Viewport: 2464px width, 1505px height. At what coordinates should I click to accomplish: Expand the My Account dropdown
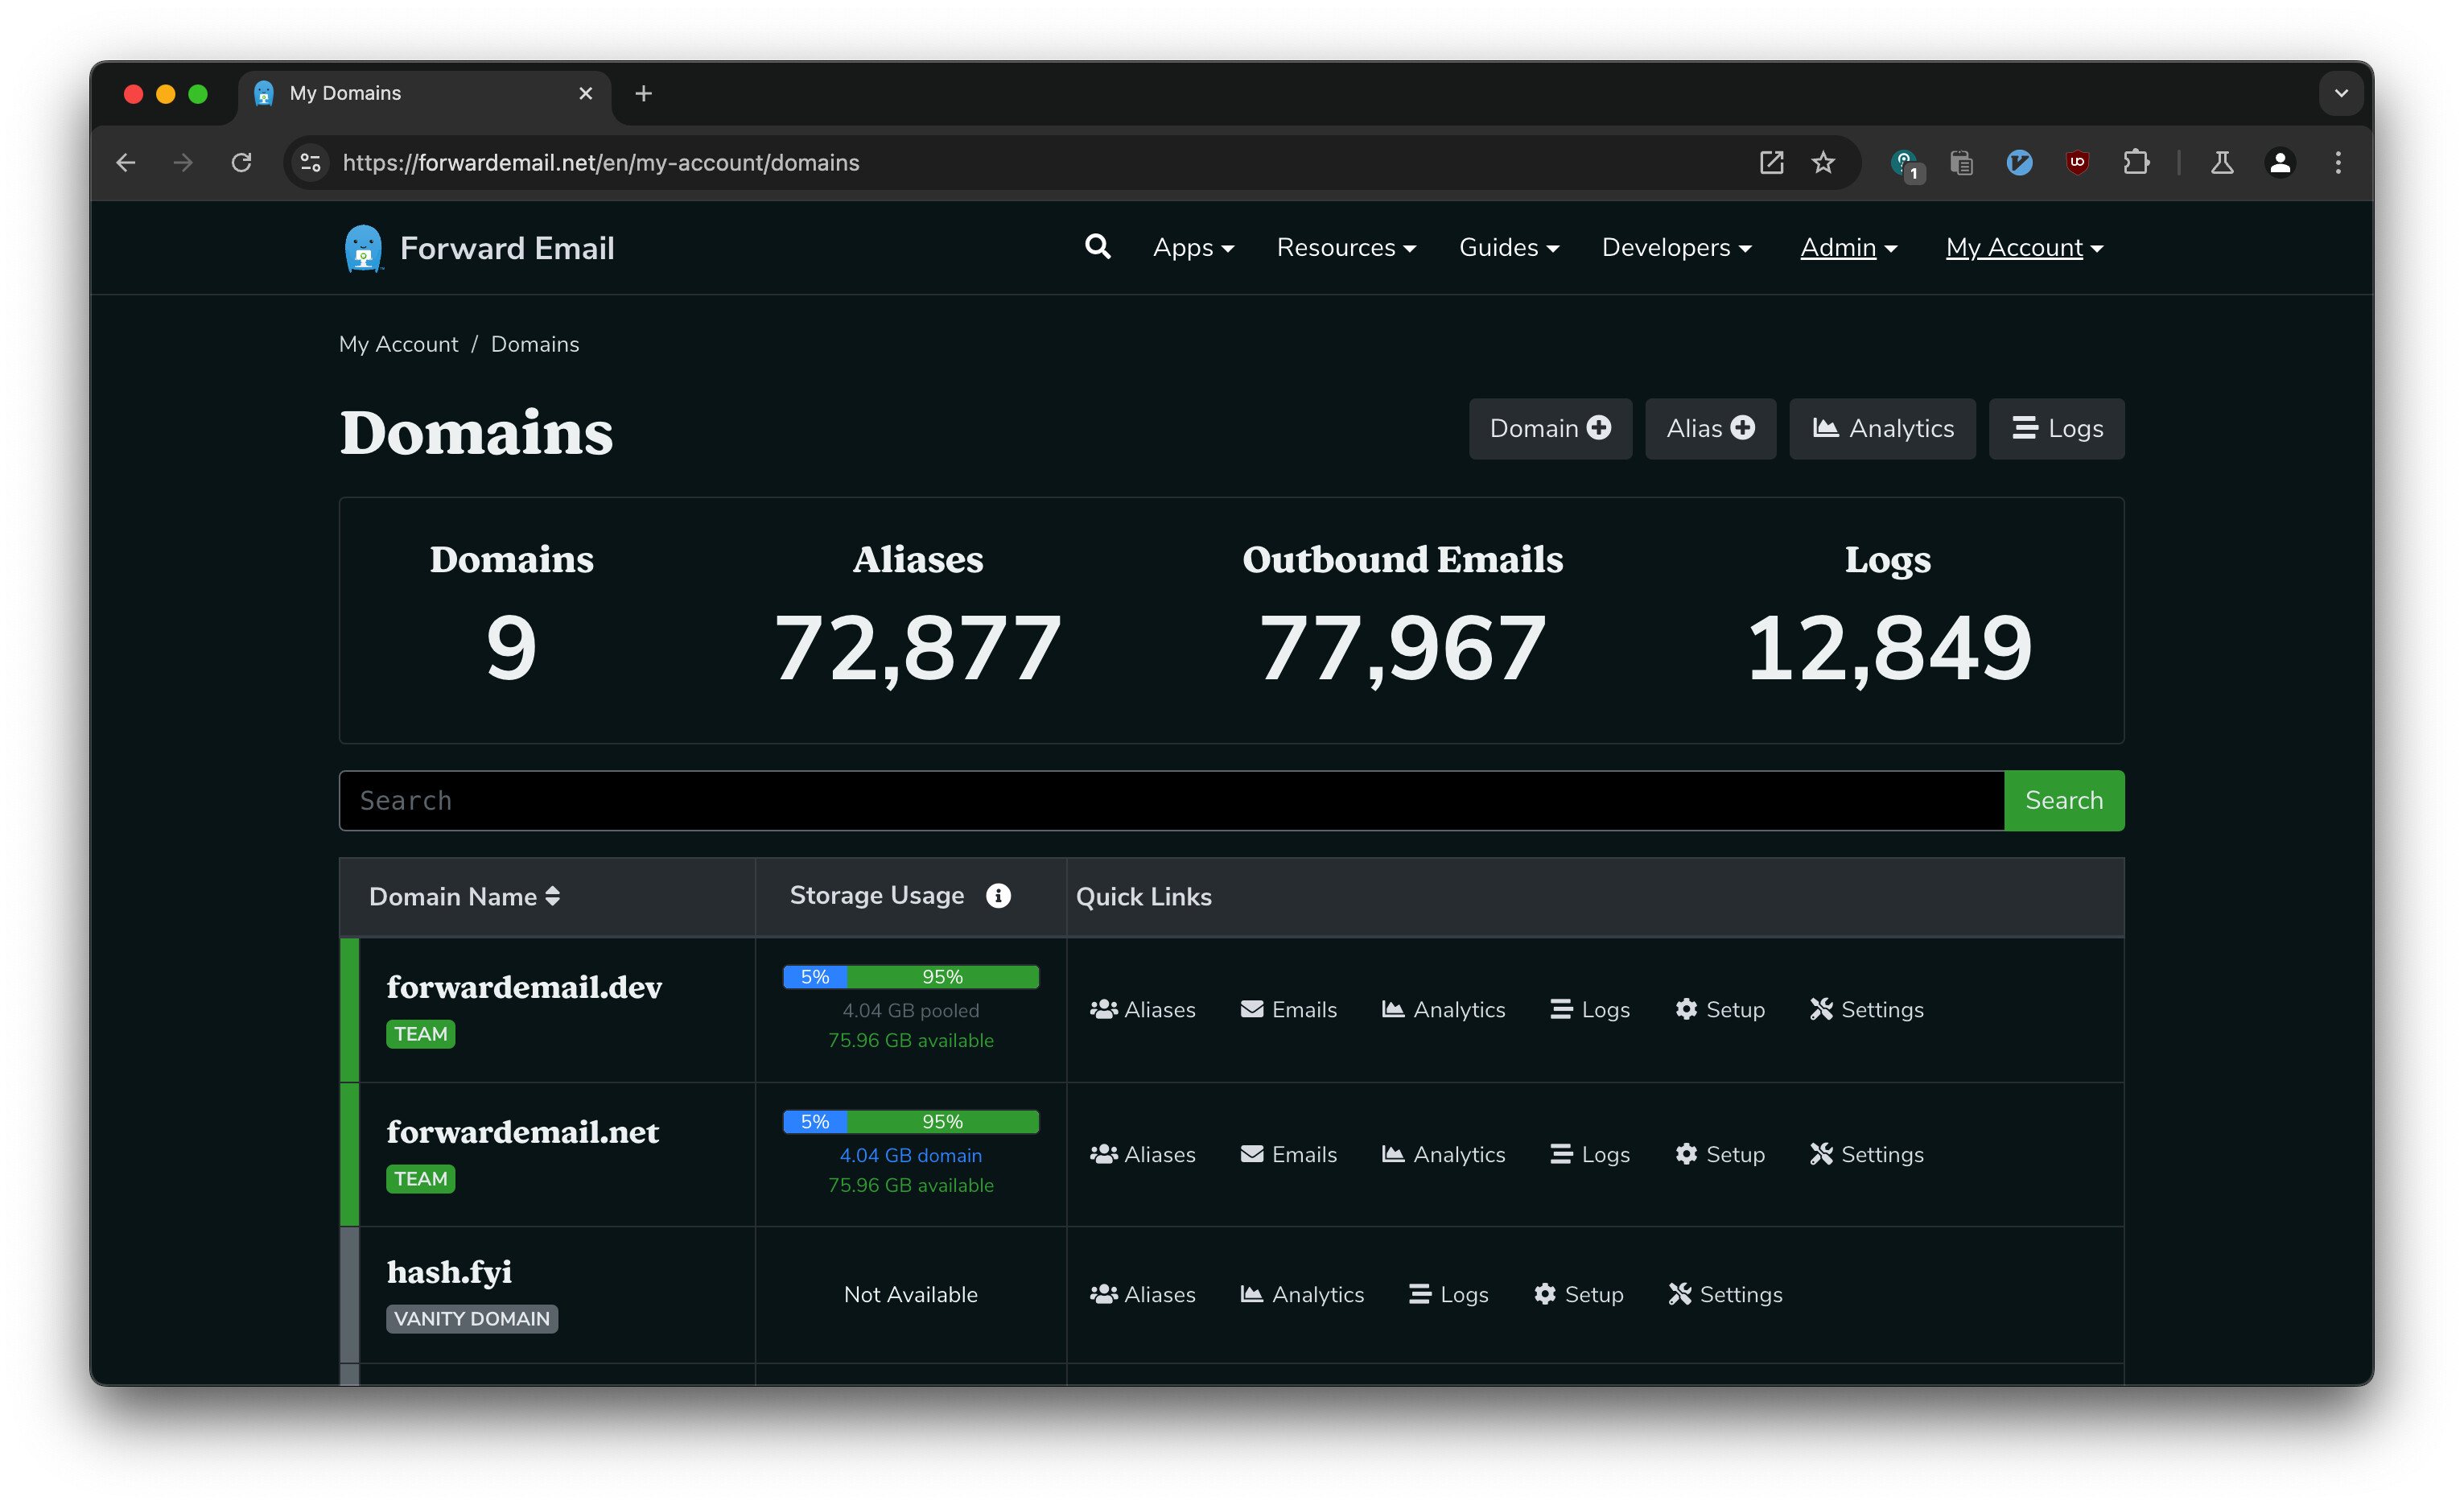pyautogui.click(x=2024, y=247)
